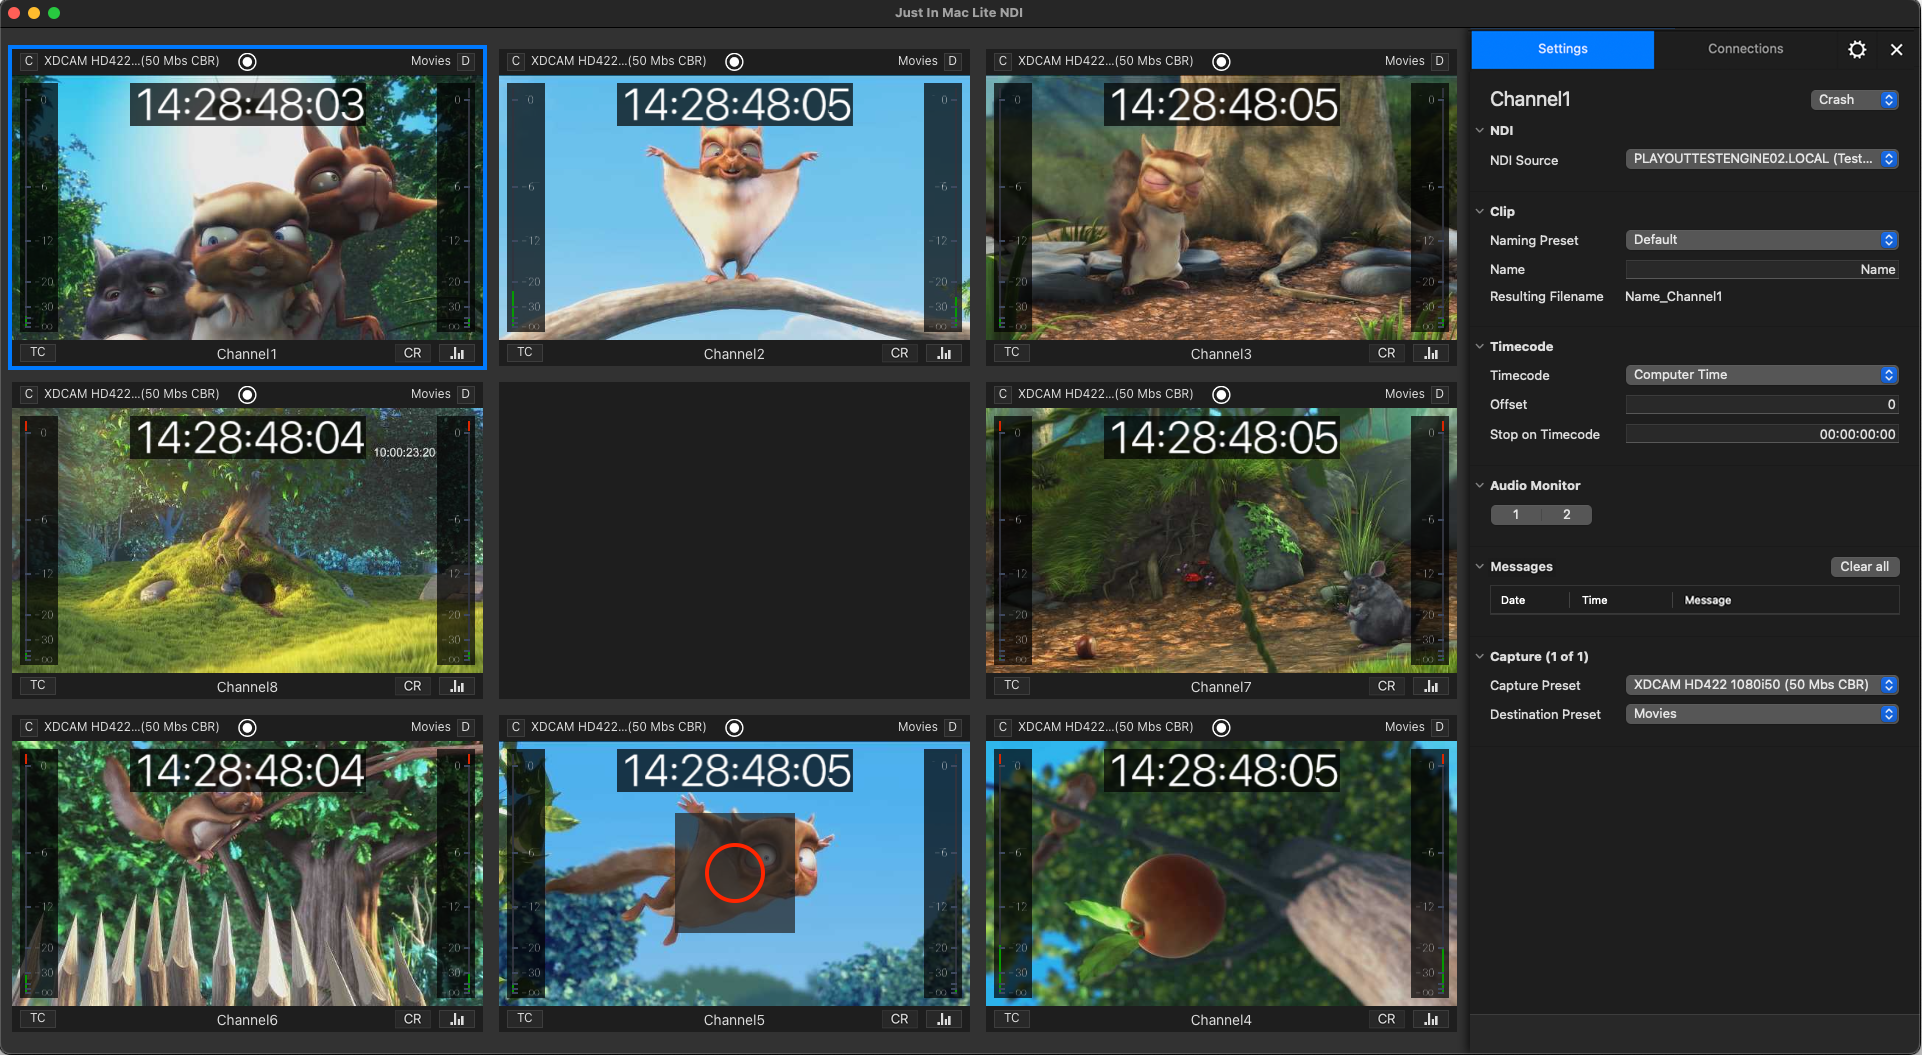
Task: Click the record icon on Channel2
Action: pos(734,62)
